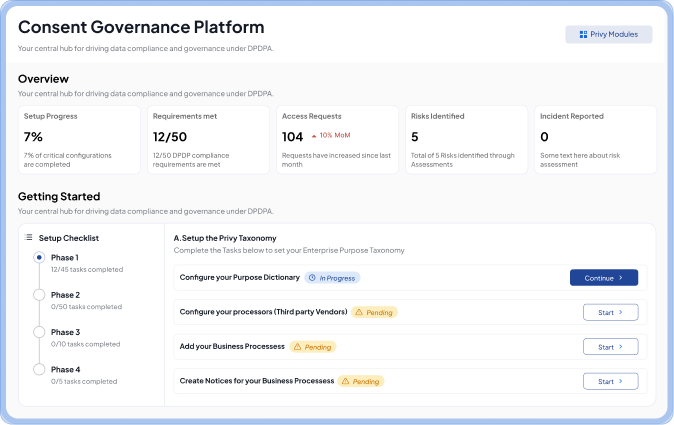Screen dimensions: 674x425
Task: Click the '12/45 tasks completed' text
Action: click(87, 269)
